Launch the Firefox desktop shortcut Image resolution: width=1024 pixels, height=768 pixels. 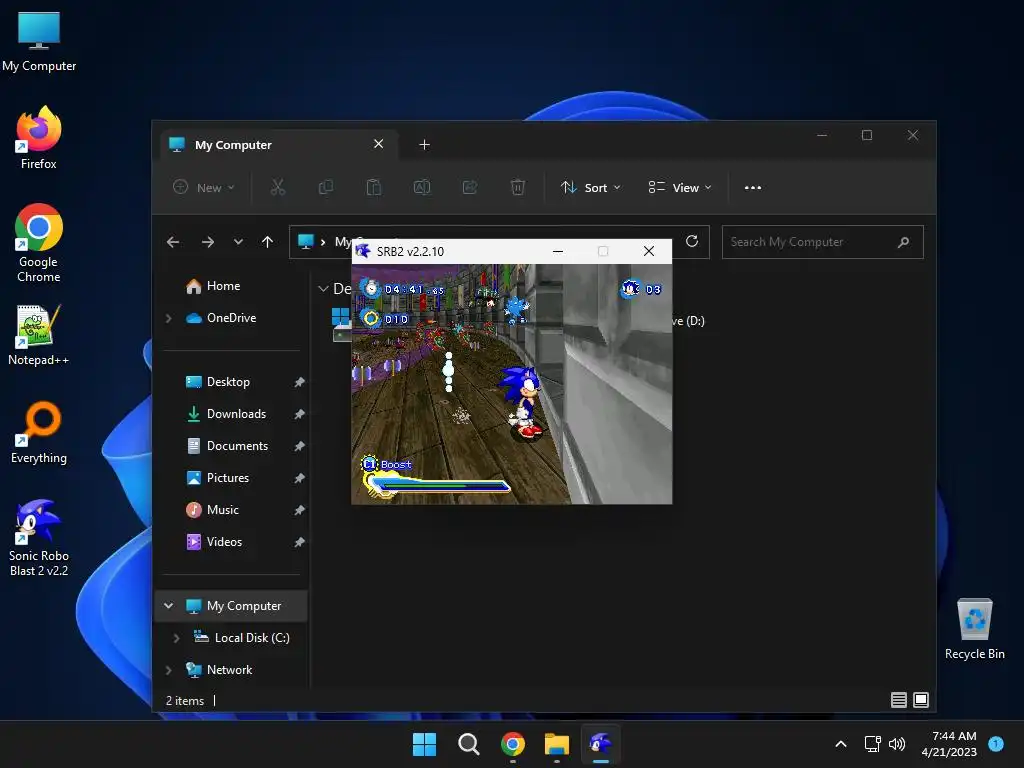point(39,138)
